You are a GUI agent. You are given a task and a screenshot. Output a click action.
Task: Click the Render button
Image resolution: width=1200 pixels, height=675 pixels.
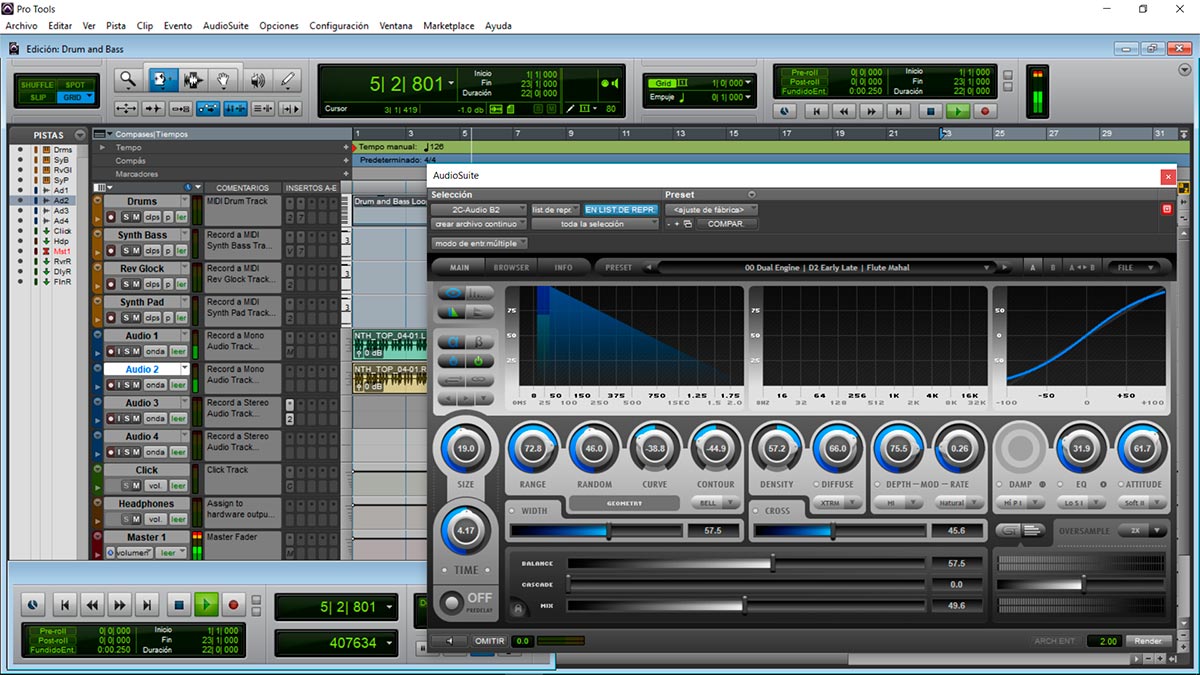tap(1148, 641)
